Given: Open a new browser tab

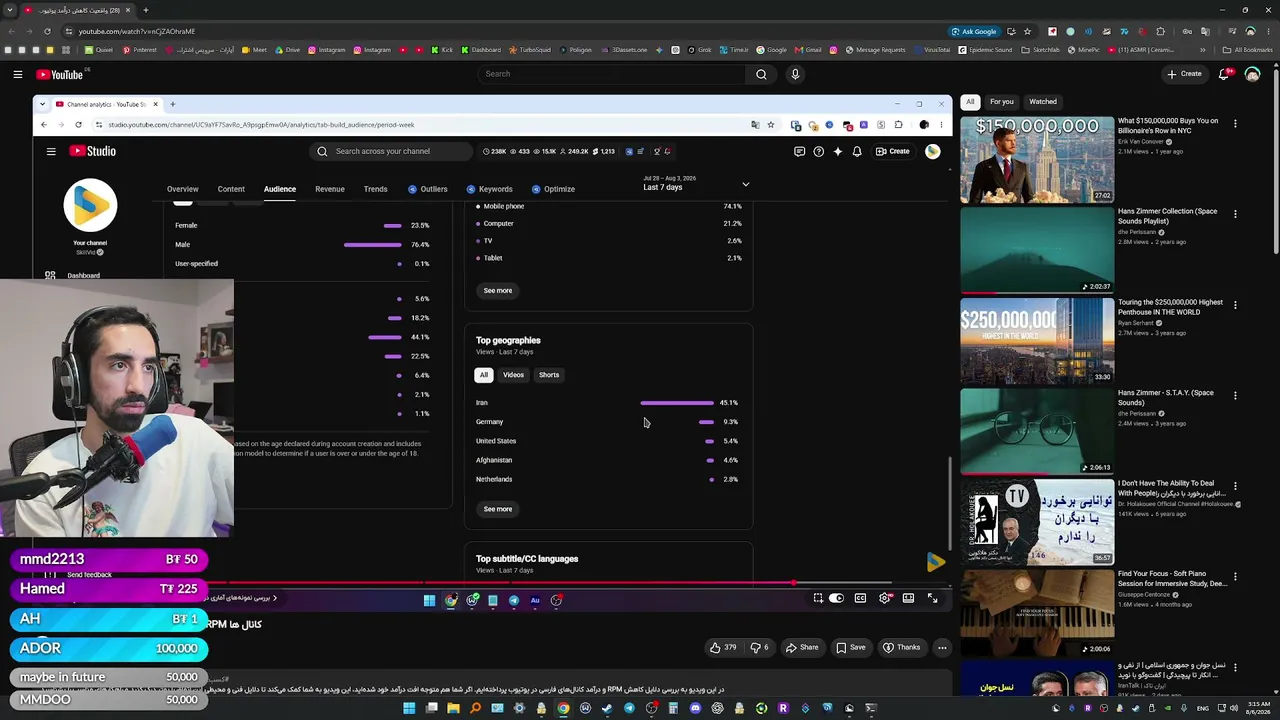Looking at the screenshot, I should click(145, 10).
